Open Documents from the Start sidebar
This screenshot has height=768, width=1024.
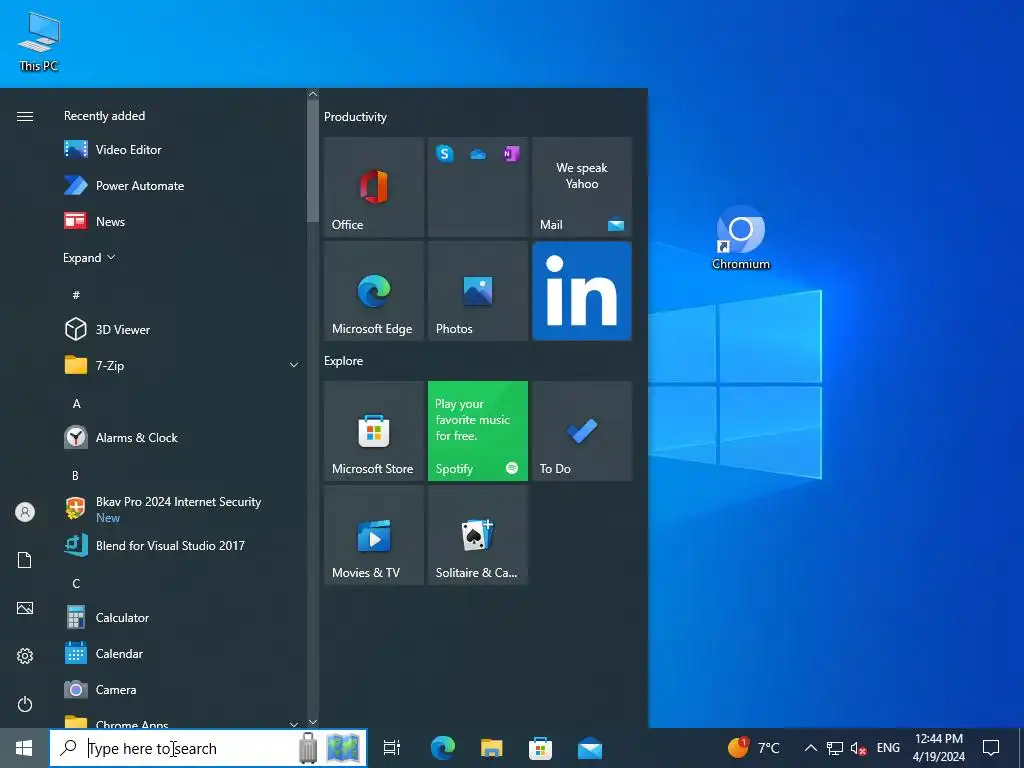(x=25, y=560)
